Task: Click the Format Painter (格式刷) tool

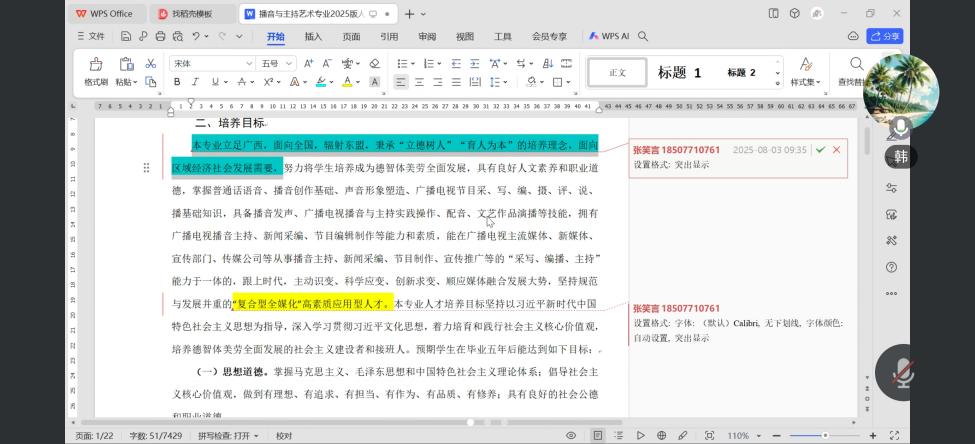Action: pos(96,72)
